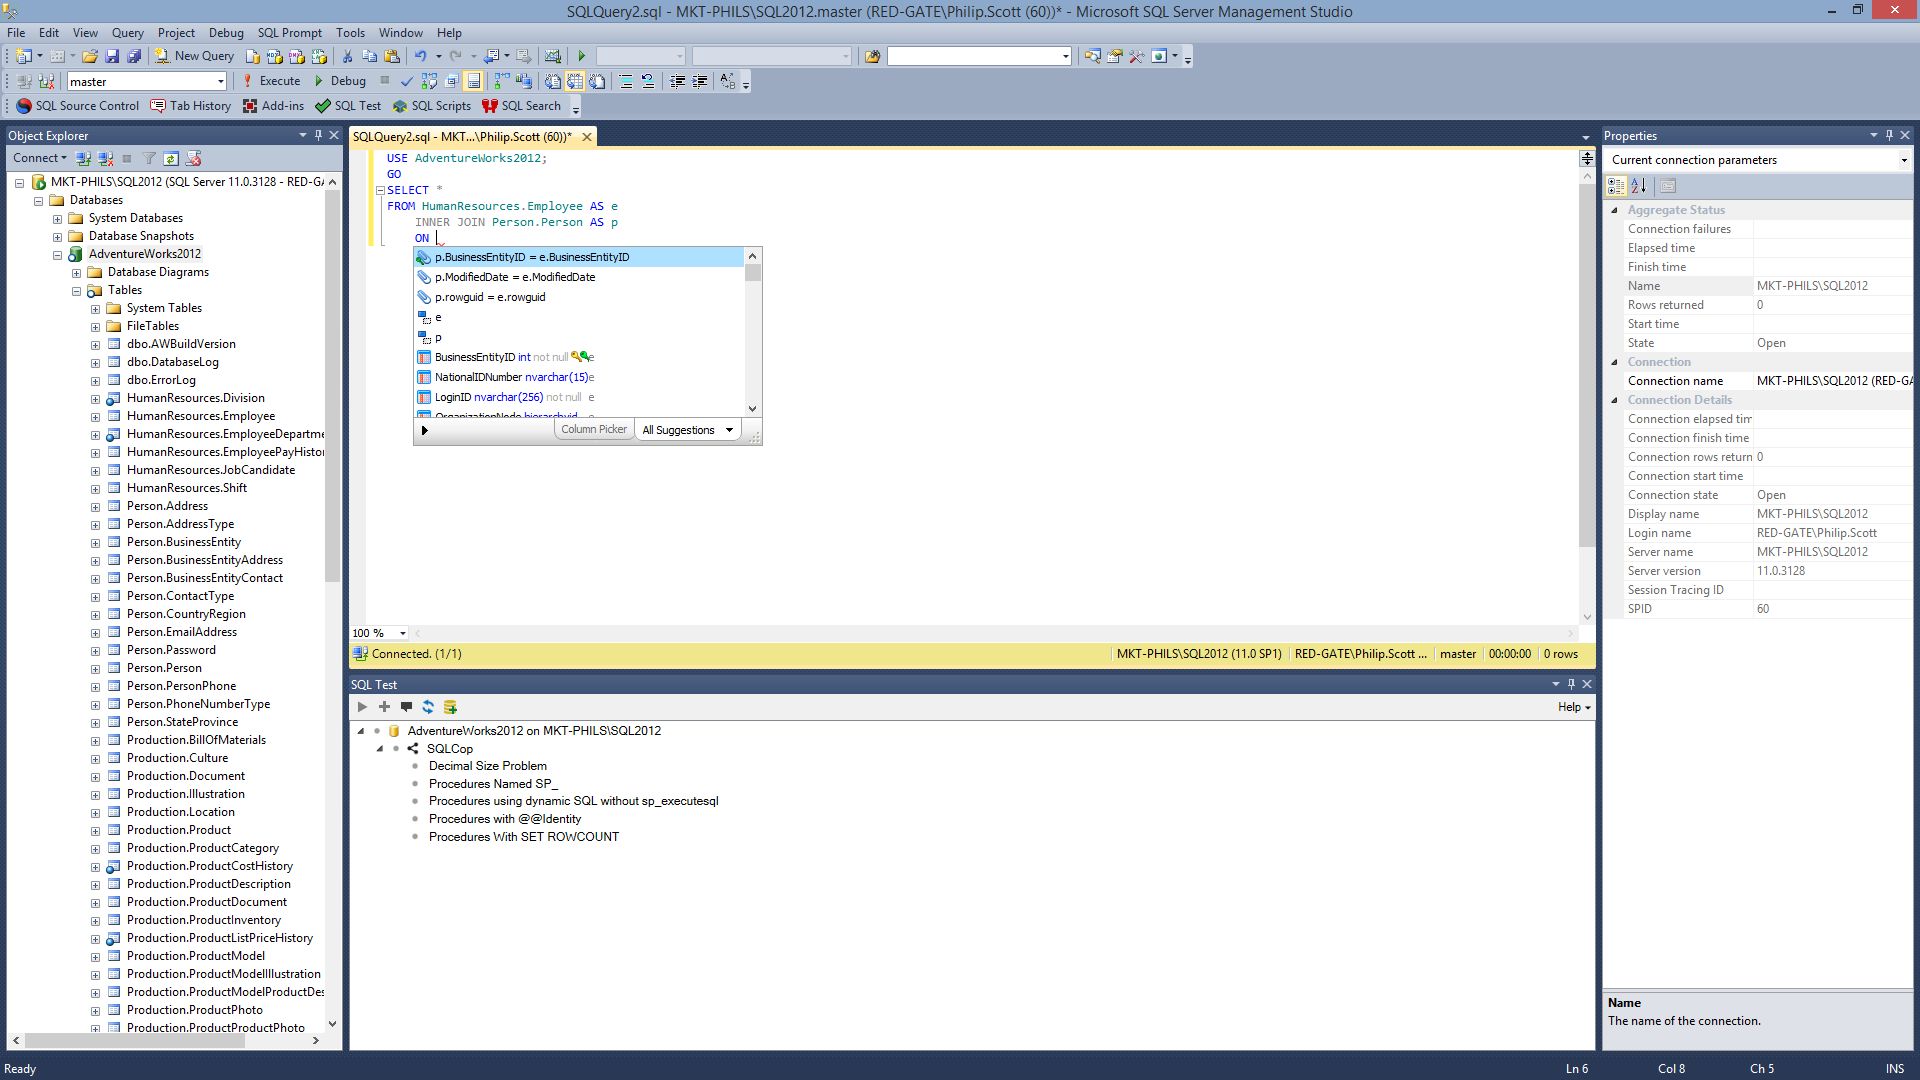Toggle auto-hide pin on Object Explorer

point(318,135)
